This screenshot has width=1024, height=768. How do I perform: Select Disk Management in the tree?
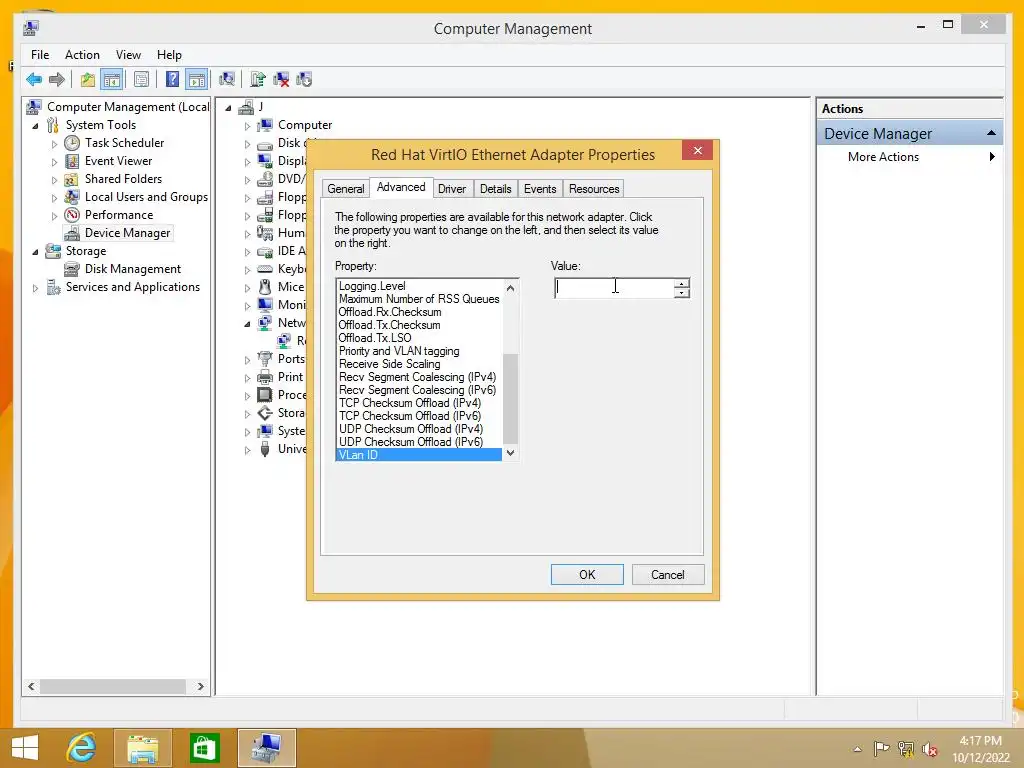pos(133,269)
